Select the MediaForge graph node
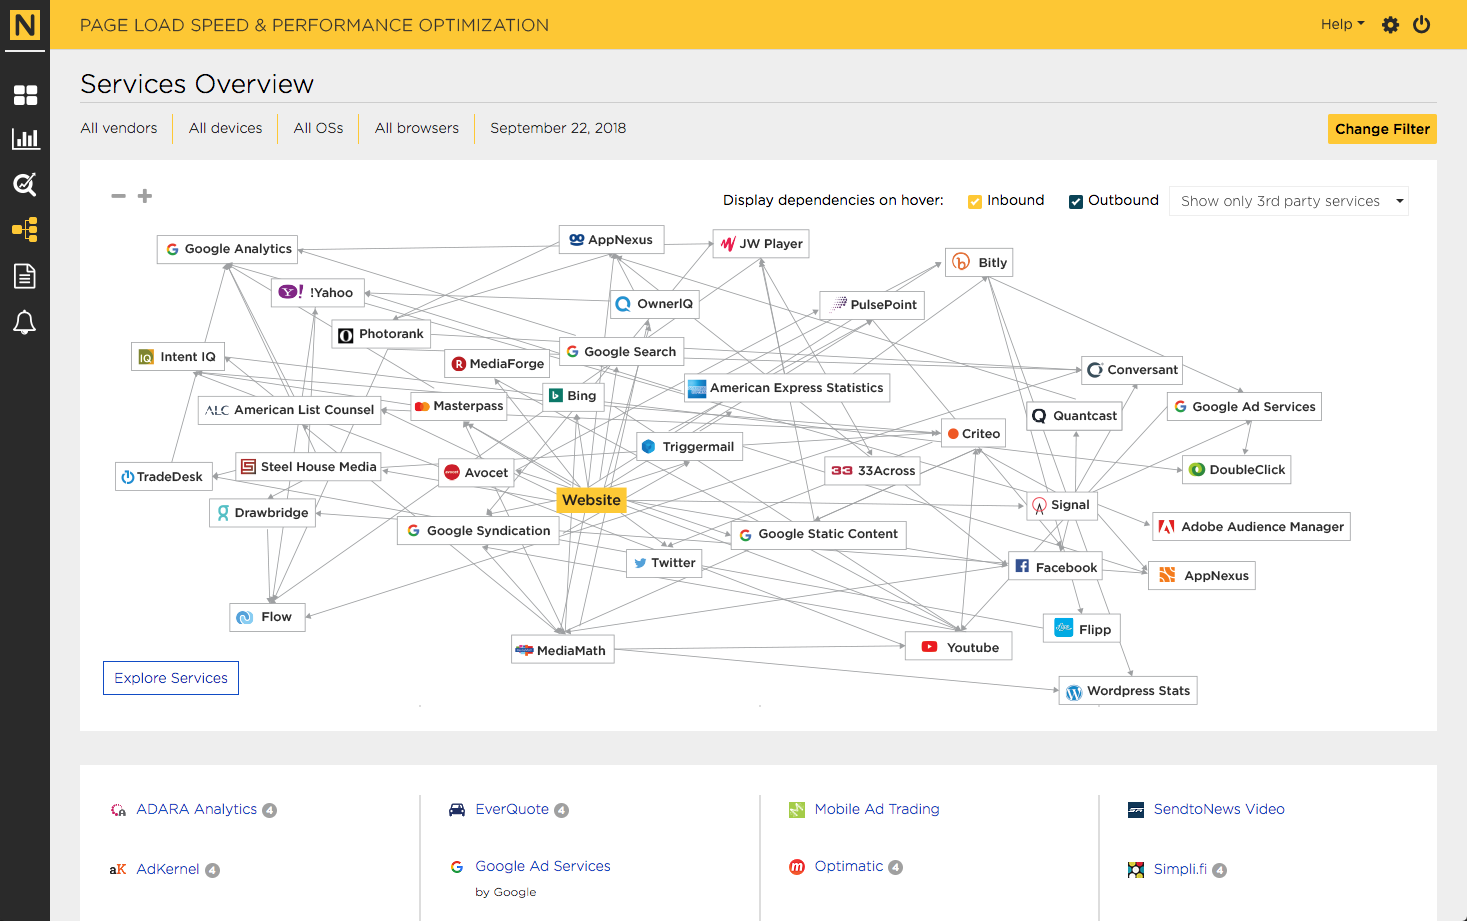Screen dimensions: 1467x921 (x=499, y=364)
